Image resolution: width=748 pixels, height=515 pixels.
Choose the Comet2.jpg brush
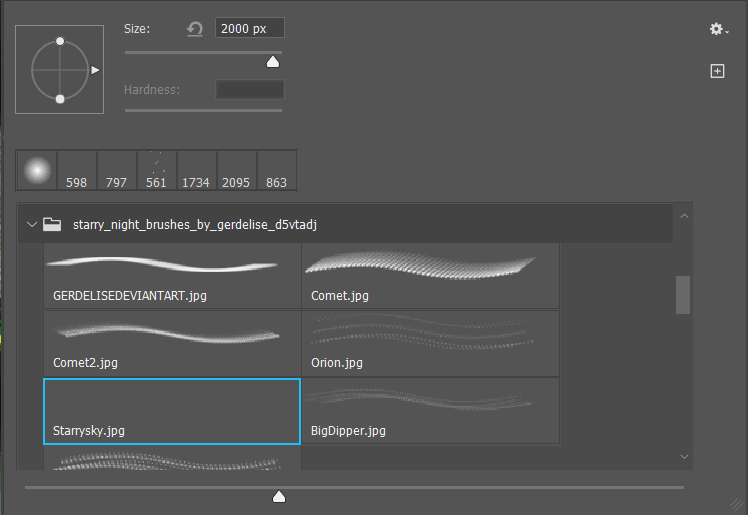click(172, 343)
